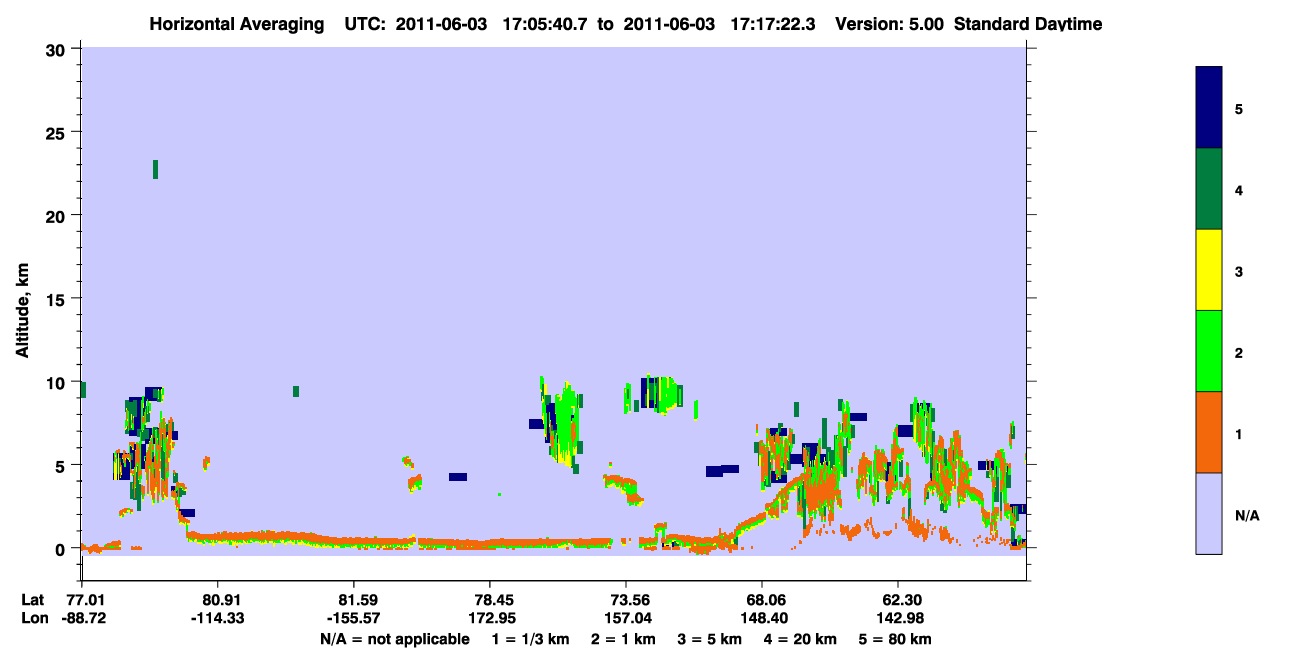1300x667 pixels.
Task: Click the longitude value -155.57
Action: pos(353,618)
